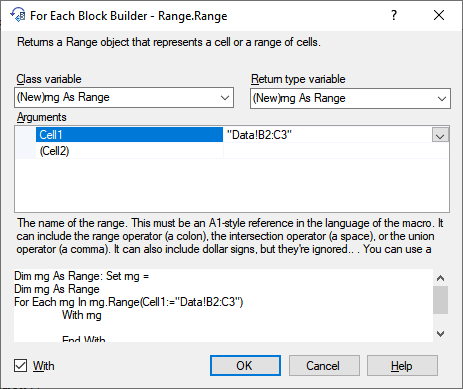Click the Class variable label
The height and width of the screenshot is (389, 463).
(x=49, y=79)
